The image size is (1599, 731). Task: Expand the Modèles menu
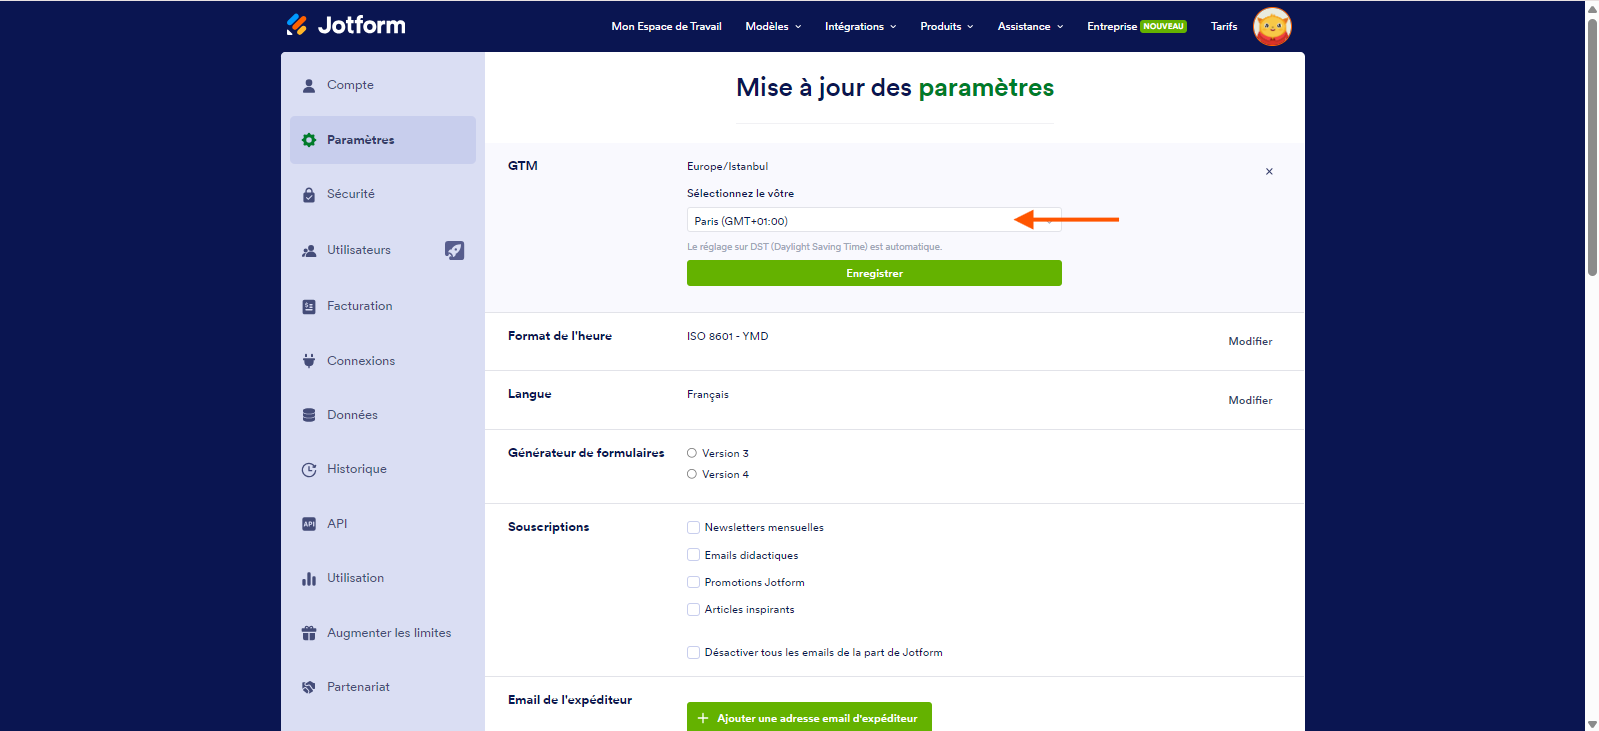click(x=773, y=27)
